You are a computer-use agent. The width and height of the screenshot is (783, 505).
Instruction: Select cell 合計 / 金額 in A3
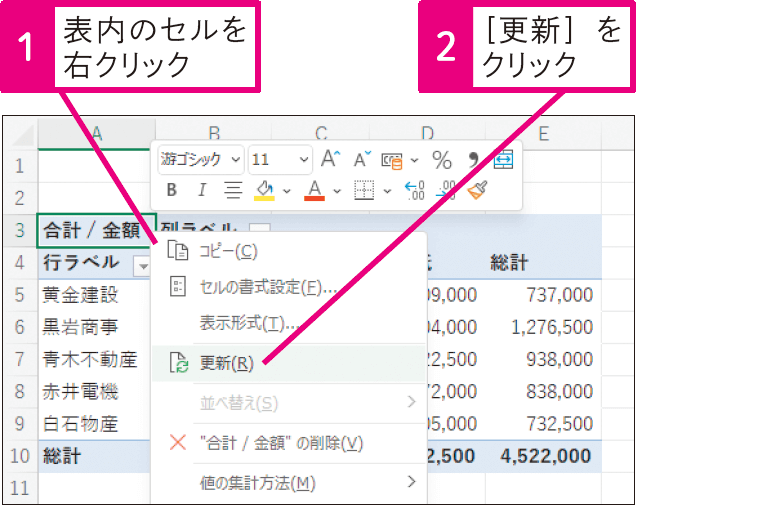pos(96,231)
